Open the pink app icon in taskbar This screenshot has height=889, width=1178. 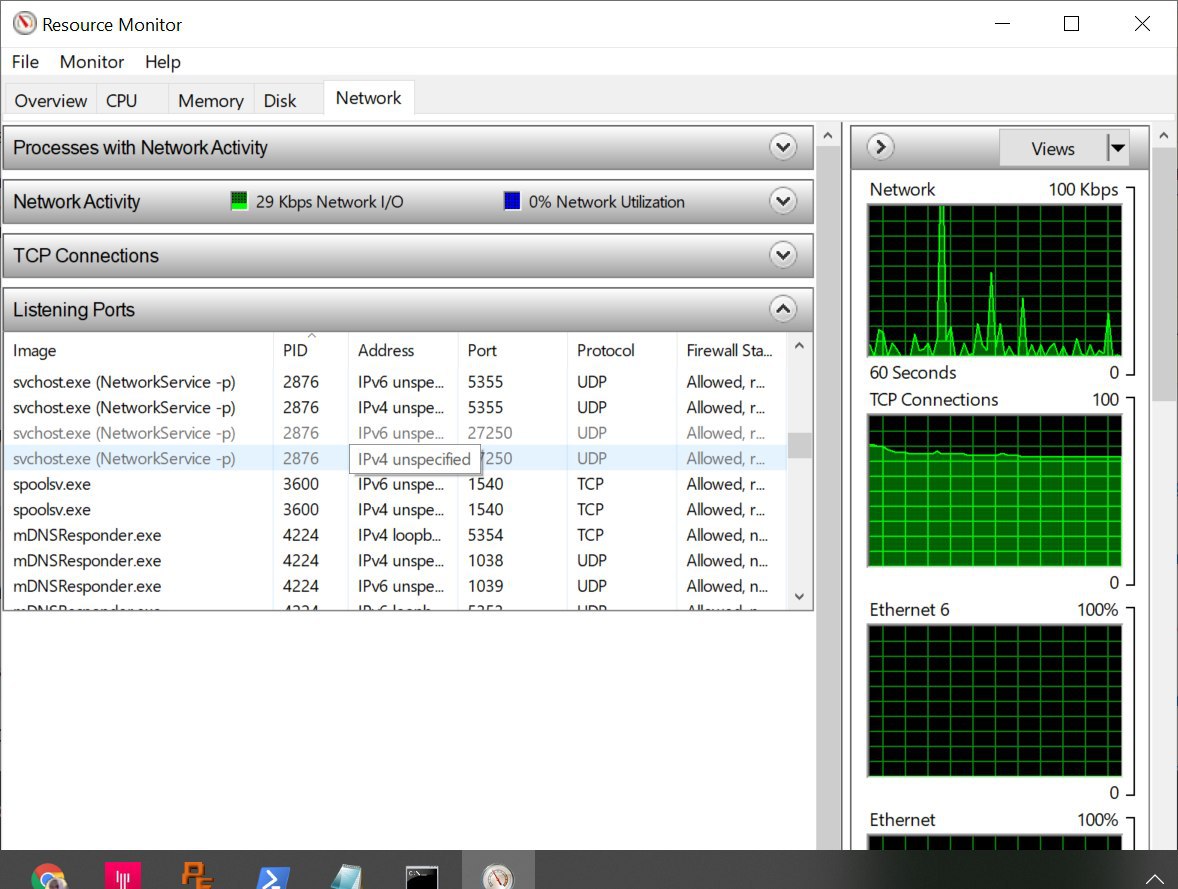(x=123, y=875)
